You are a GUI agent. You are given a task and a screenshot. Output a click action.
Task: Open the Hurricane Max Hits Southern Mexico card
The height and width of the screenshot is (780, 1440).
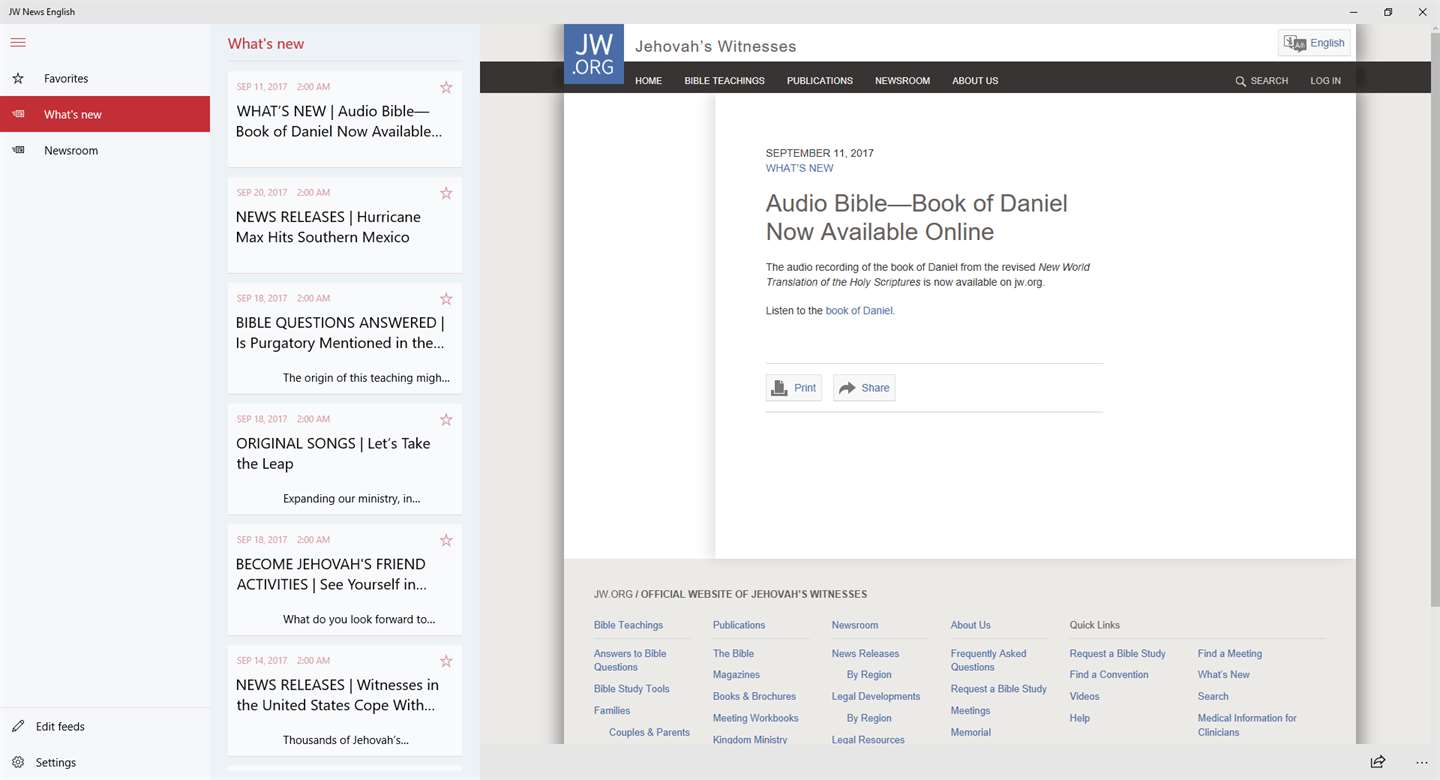coord(345,224)
